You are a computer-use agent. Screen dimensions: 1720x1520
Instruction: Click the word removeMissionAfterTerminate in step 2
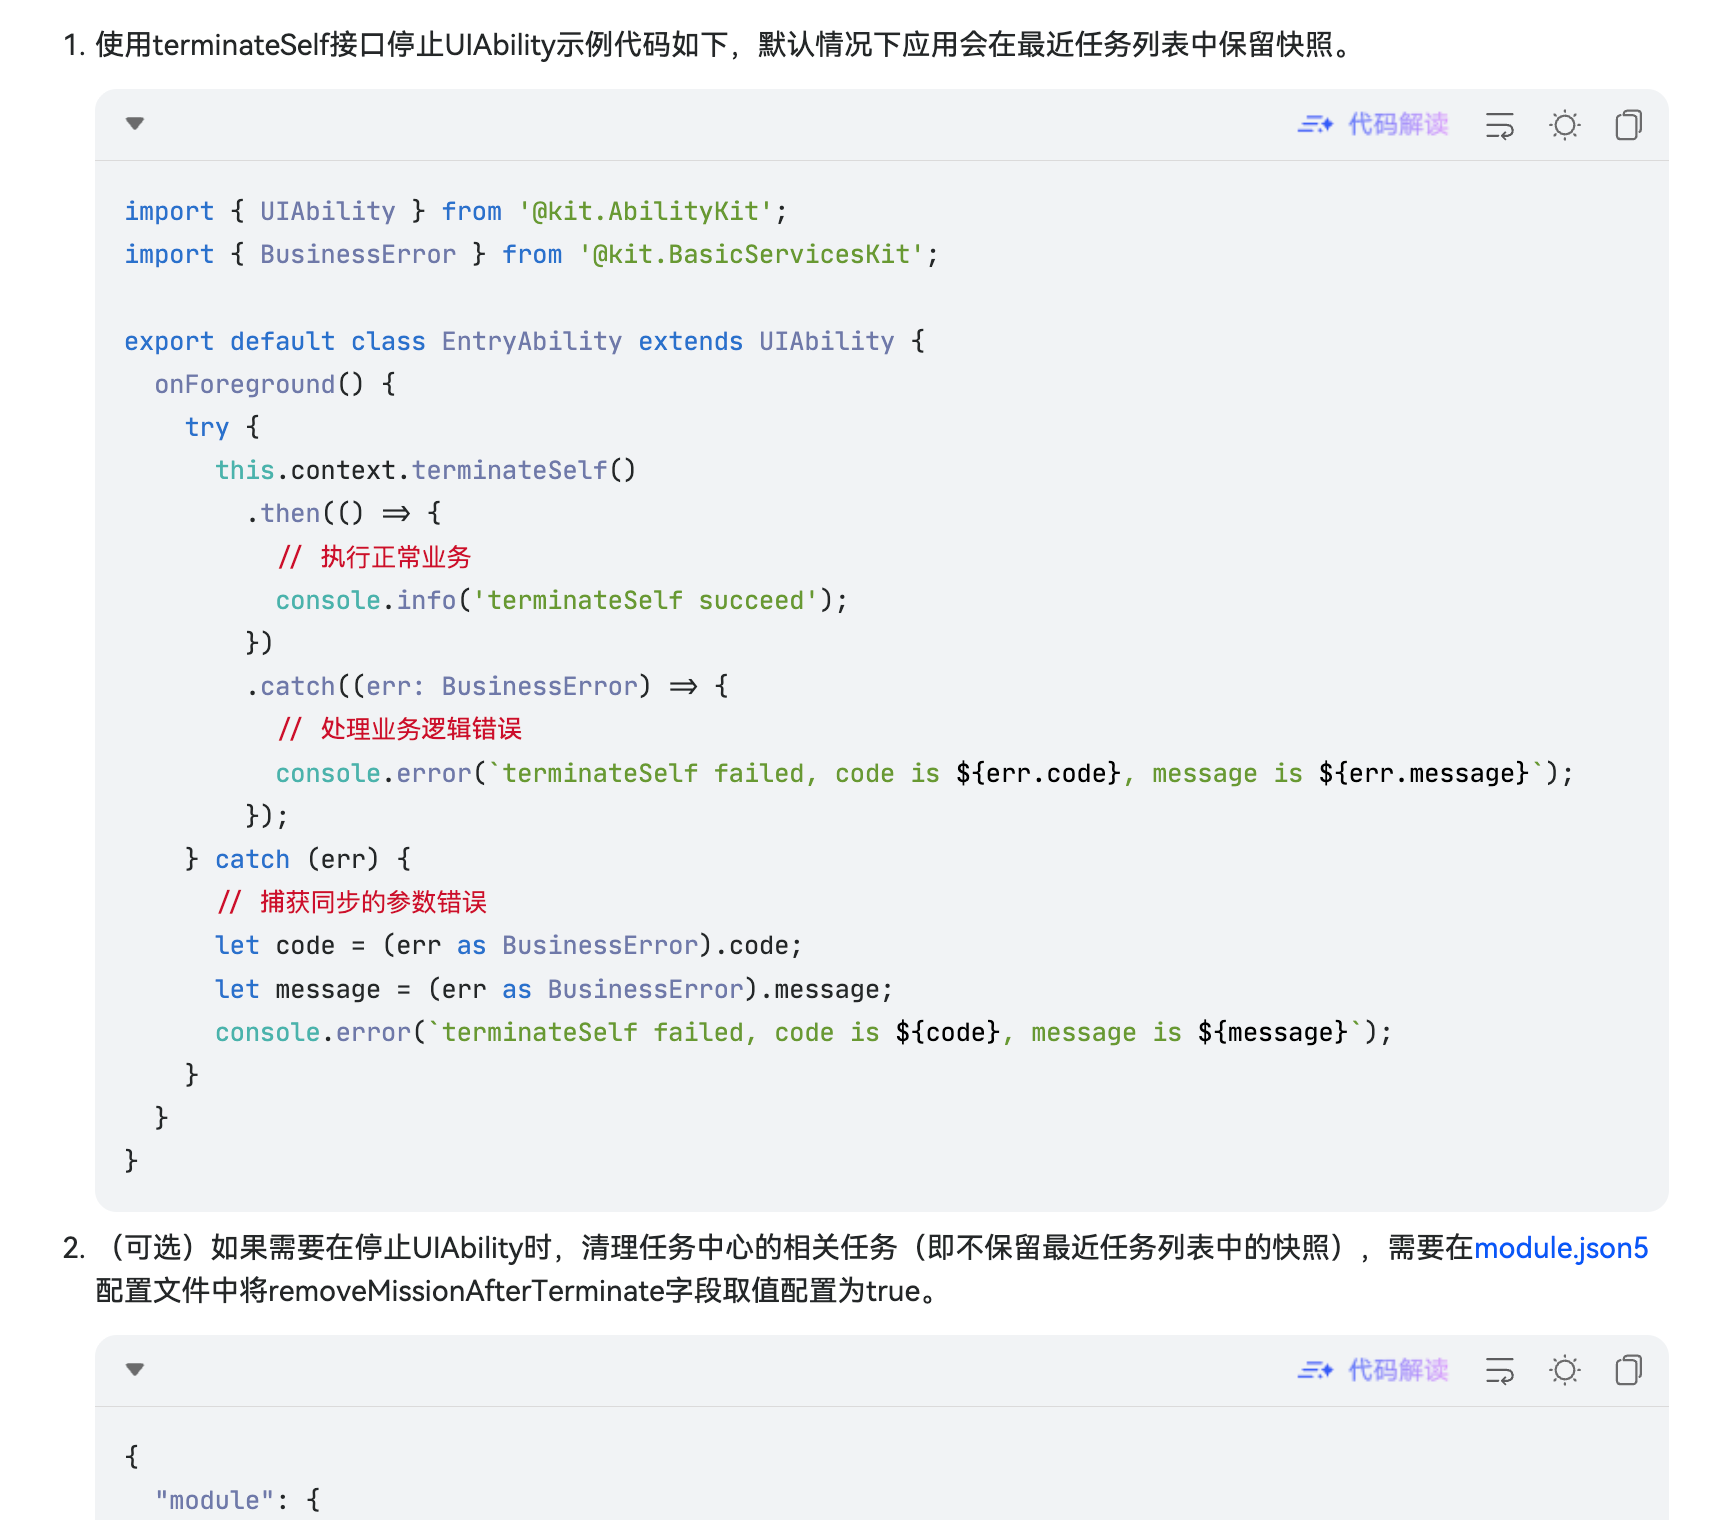(x=466, y=1291)
